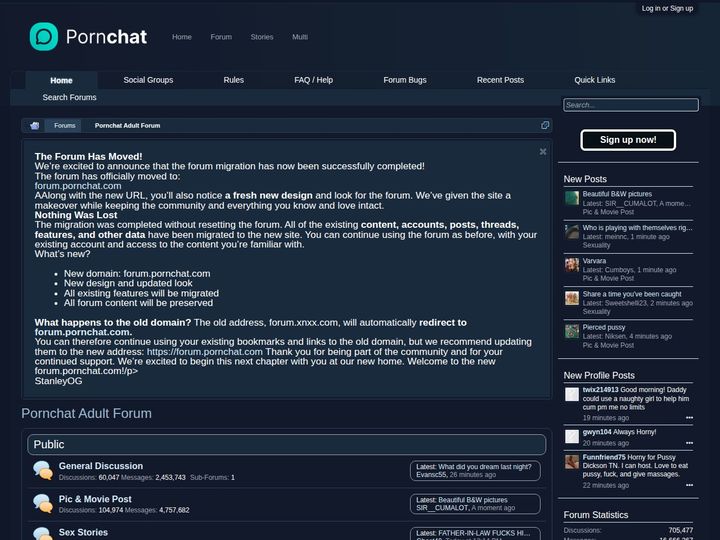The height and width of the screenshot is (540, 720).
Task: Click the top header Stories link
Action: click(262, 37)
